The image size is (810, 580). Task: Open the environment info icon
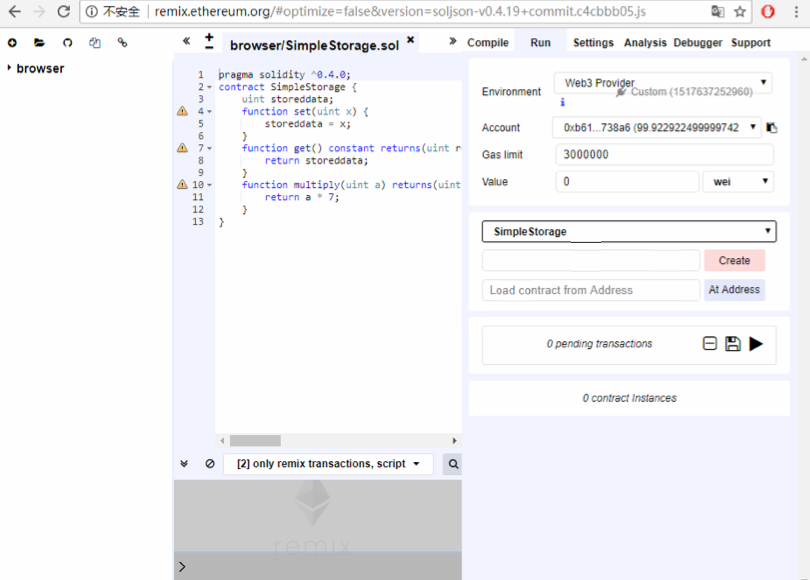coord(563,102)
